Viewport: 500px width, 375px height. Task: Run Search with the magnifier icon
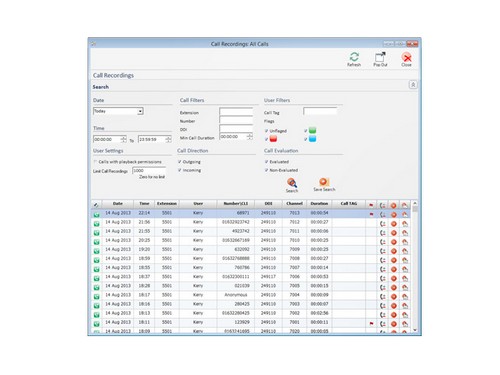pyautogui.click(x=292, y=183)
